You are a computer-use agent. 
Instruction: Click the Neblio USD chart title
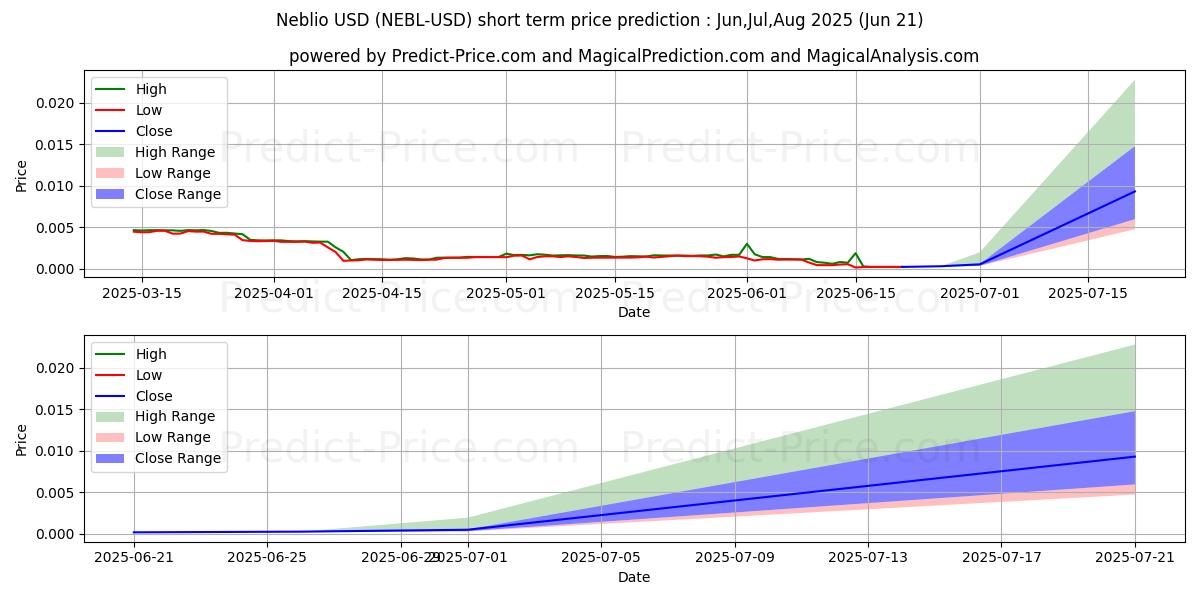pyautogui.click(x=599, y=20)
